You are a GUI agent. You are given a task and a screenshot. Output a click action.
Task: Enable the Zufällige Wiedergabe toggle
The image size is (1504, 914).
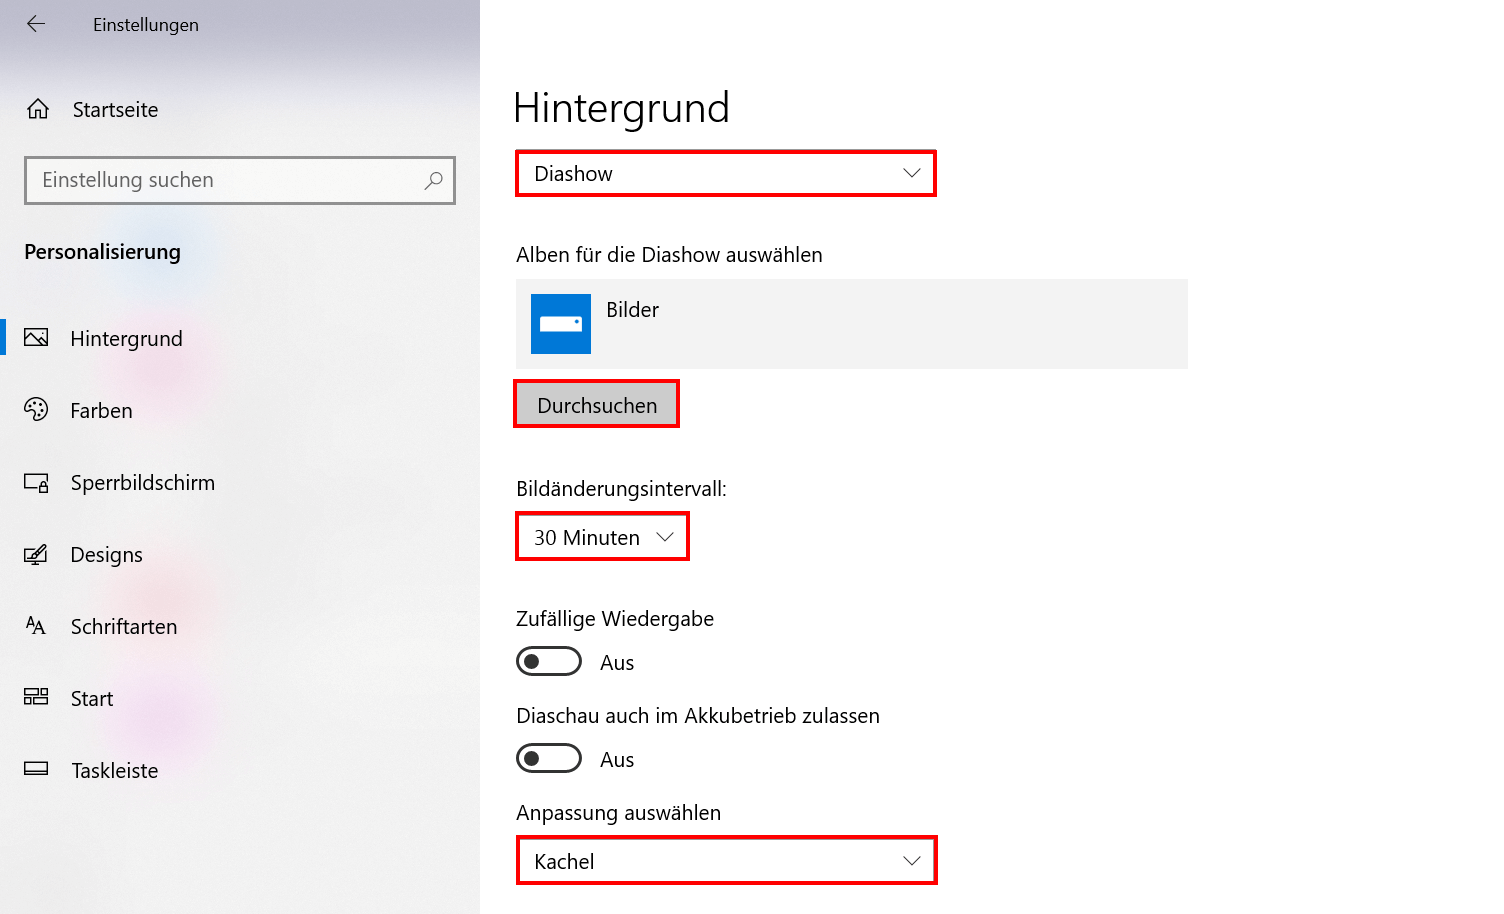(x=548, y=662)
